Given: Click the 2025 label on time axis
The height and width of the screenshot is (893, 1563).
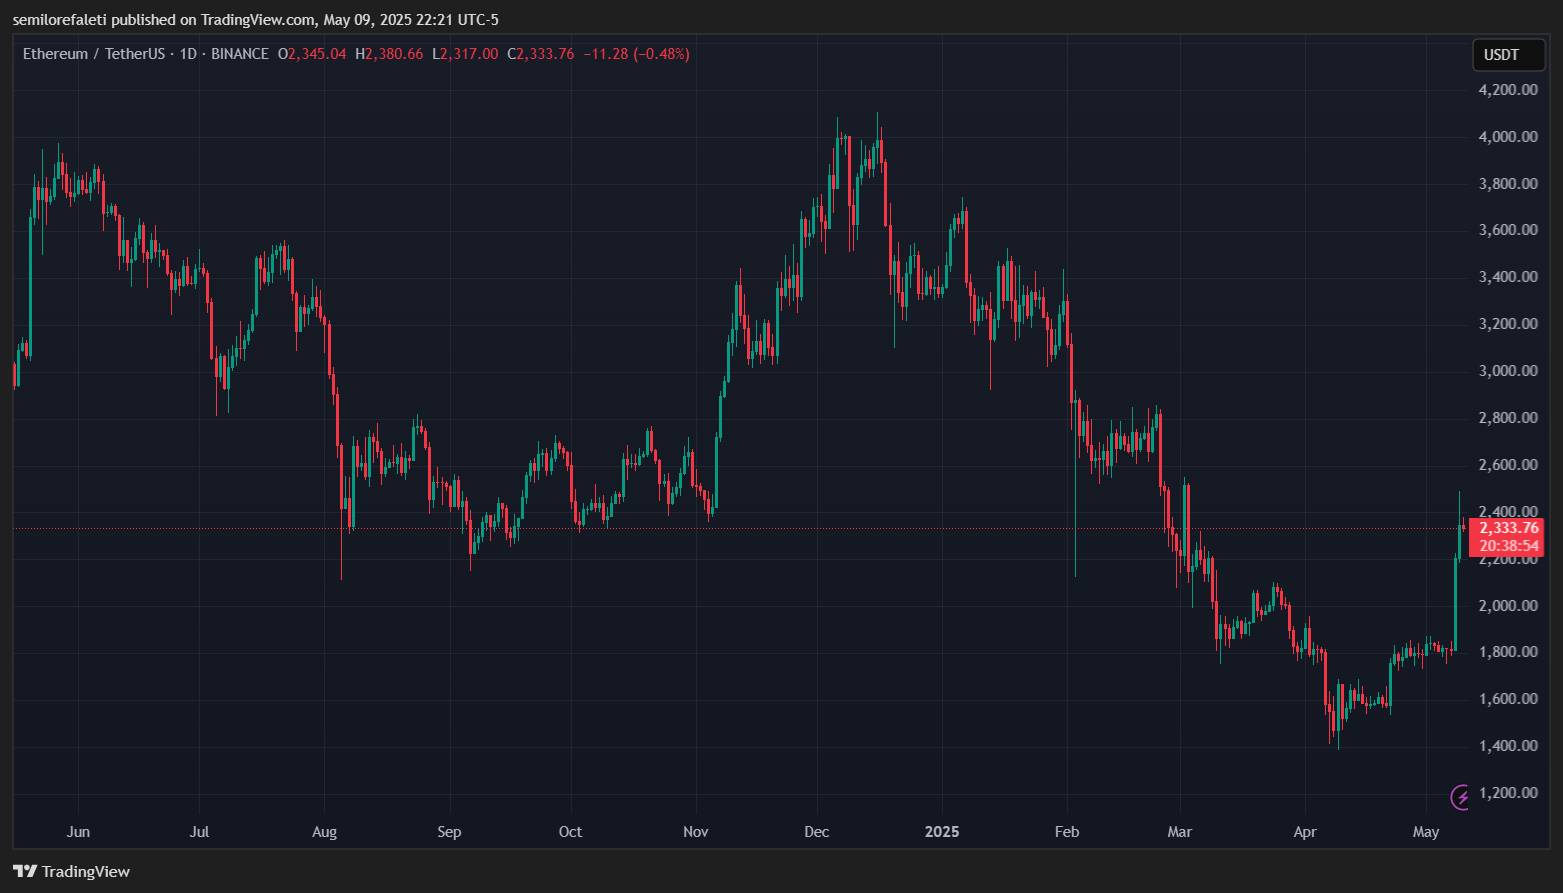Looking at the screenshot, I should [941, 832].
